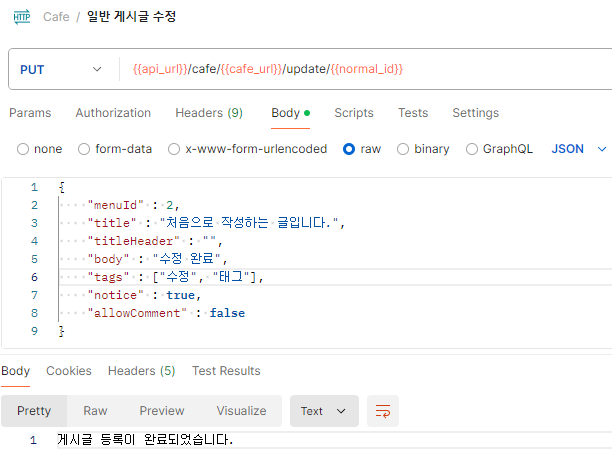Image resolution: width=612 pixels, height=454 pixels.
Task: Open the response Cookies tab
Action: 69,371
